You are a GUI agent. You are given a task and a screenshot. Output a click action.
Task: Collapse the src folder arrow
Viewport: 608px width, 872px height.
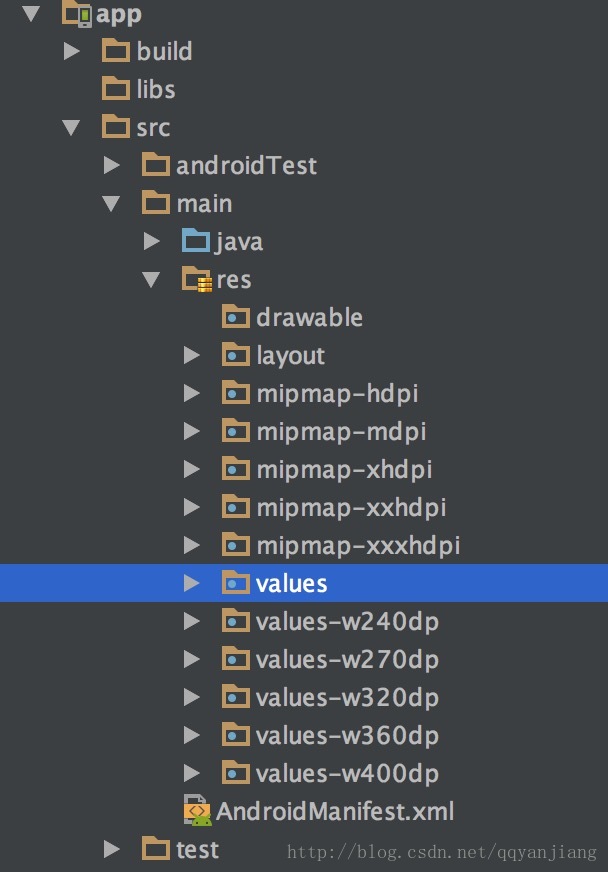tap(71, 127)
